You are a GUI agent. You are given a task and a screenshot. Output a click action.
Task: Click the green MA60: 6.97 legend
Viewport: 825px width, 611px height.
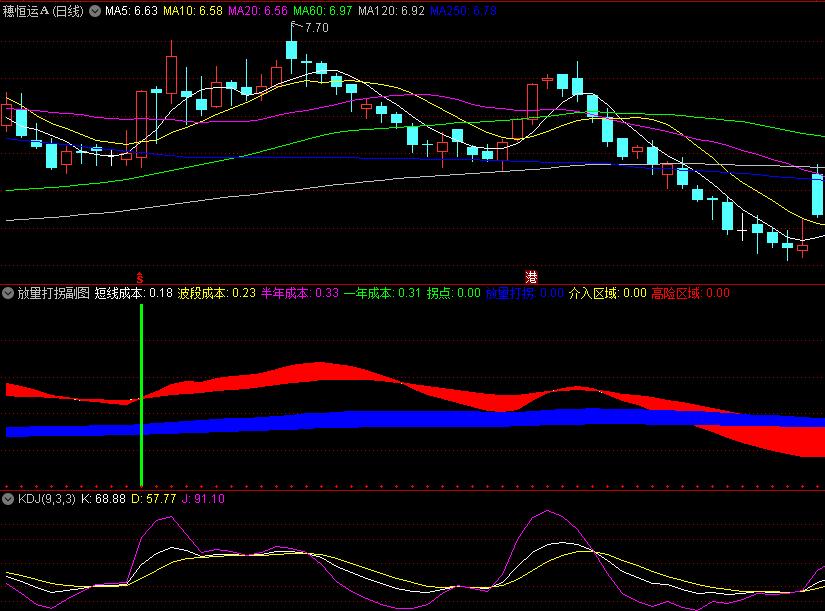(x=323, y=11)
